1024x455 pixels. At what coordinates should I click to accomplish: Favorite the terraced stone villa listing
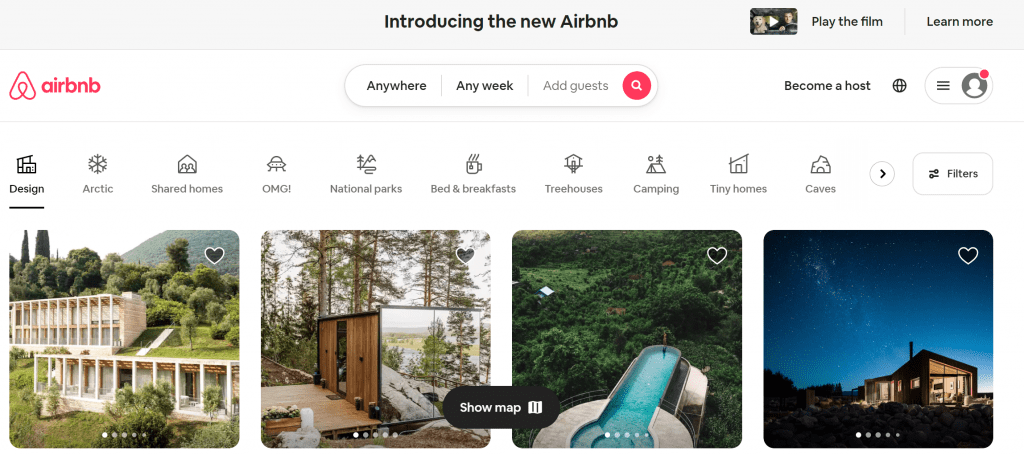pyautogui.click(x=215, y=255)
